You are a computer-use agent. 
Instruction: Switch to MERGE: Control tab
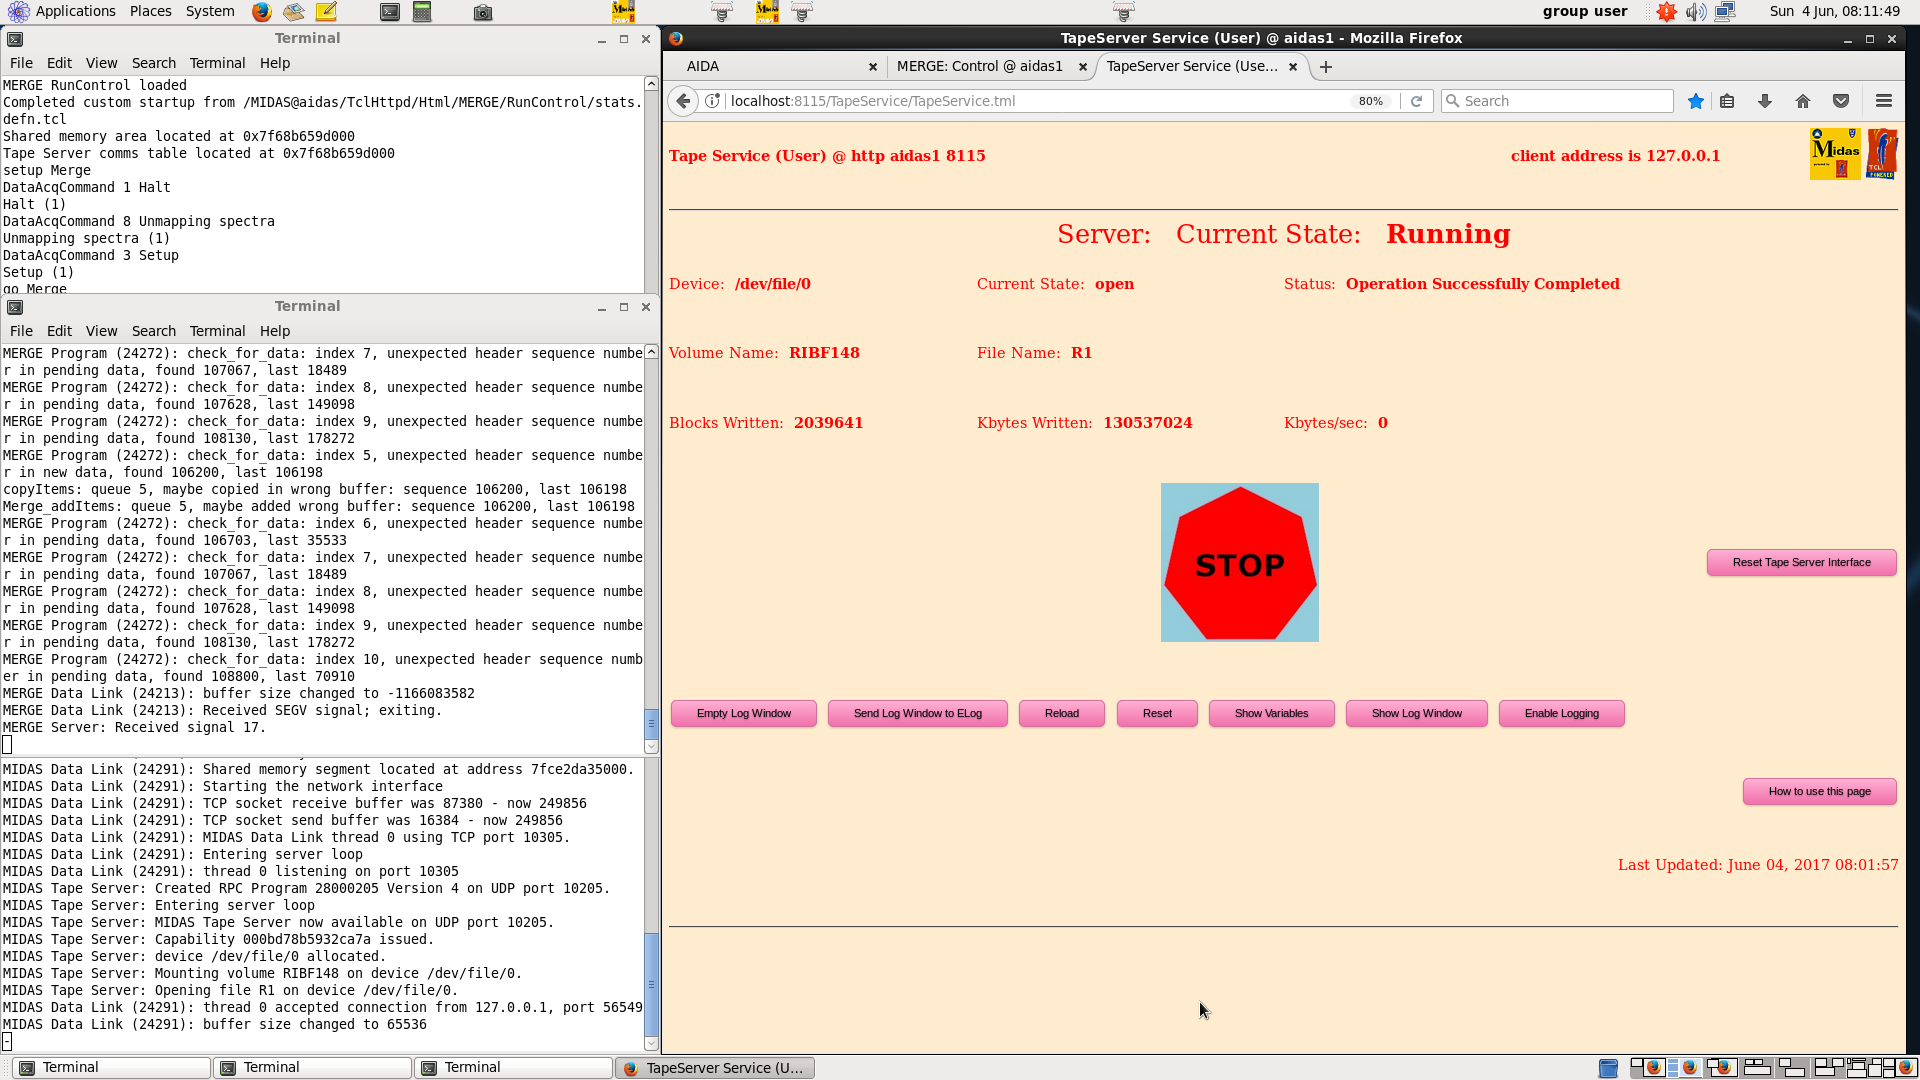coord(979,66)
